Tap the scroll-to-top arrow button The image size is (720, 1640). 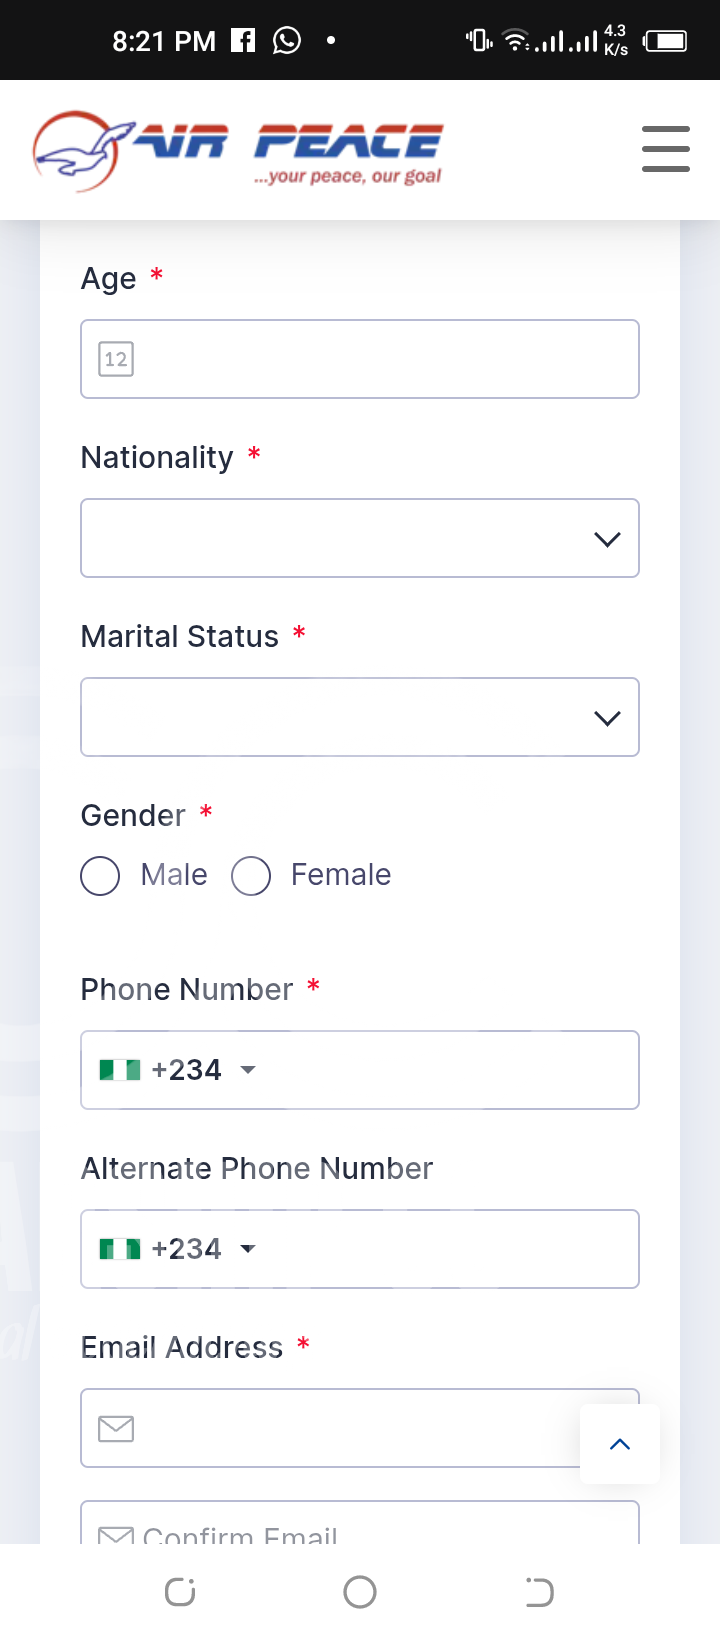pyautogui.click(x=620, y=1444)
